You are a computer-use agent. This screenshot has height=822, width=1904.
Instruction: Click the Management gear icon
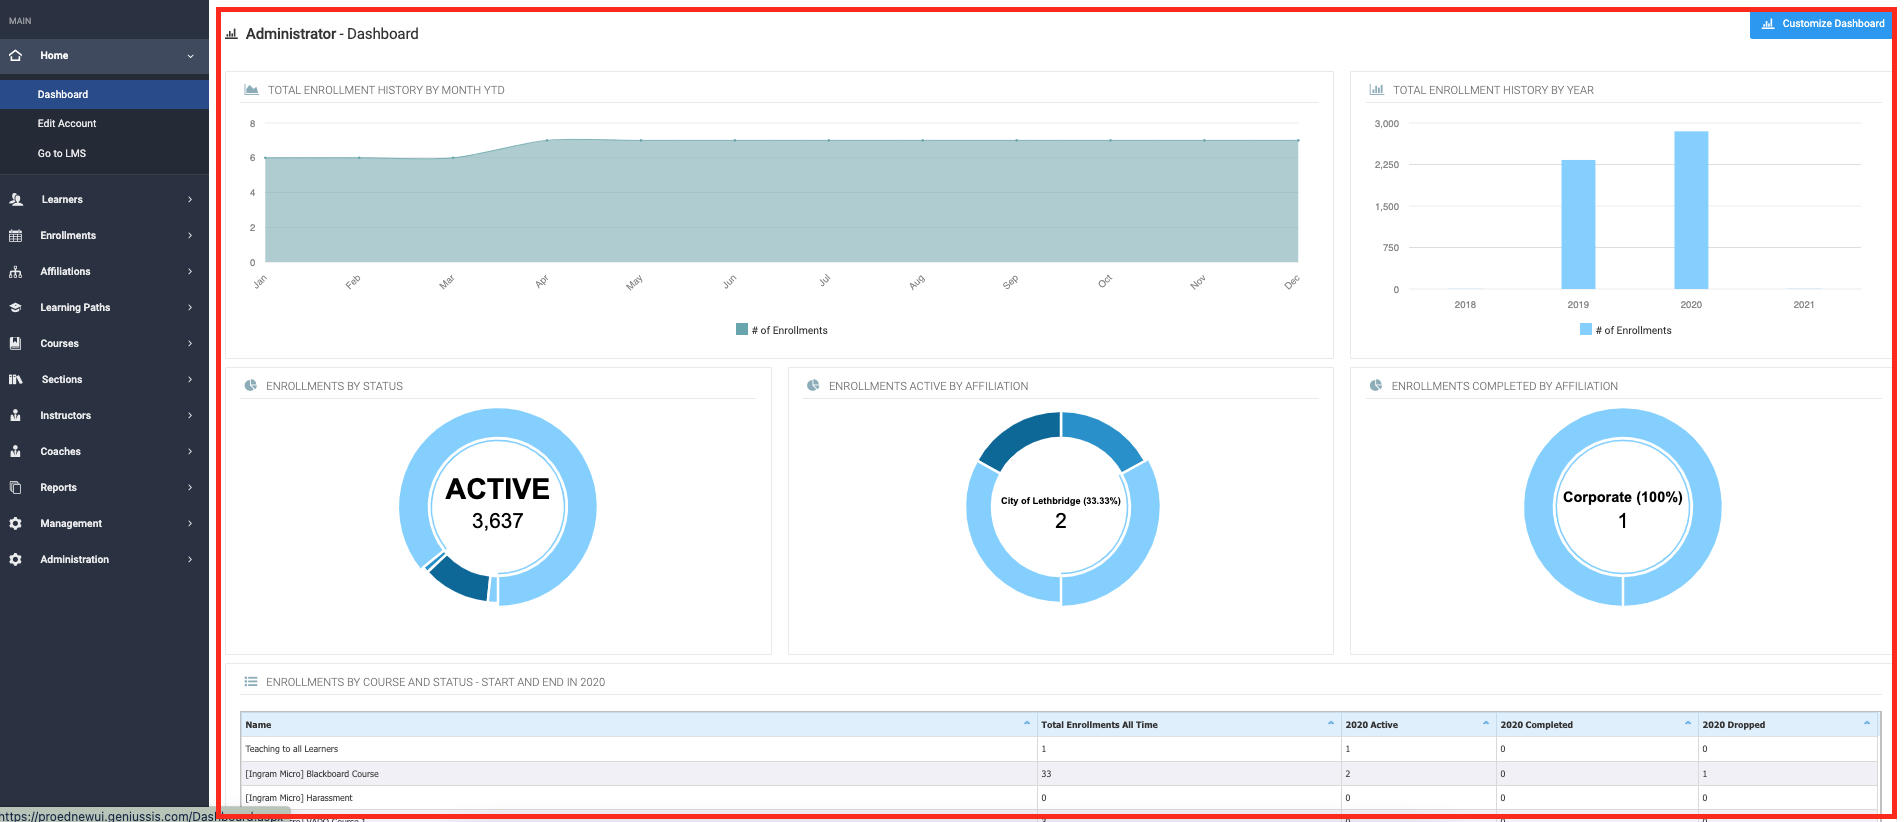pos(15,523)
